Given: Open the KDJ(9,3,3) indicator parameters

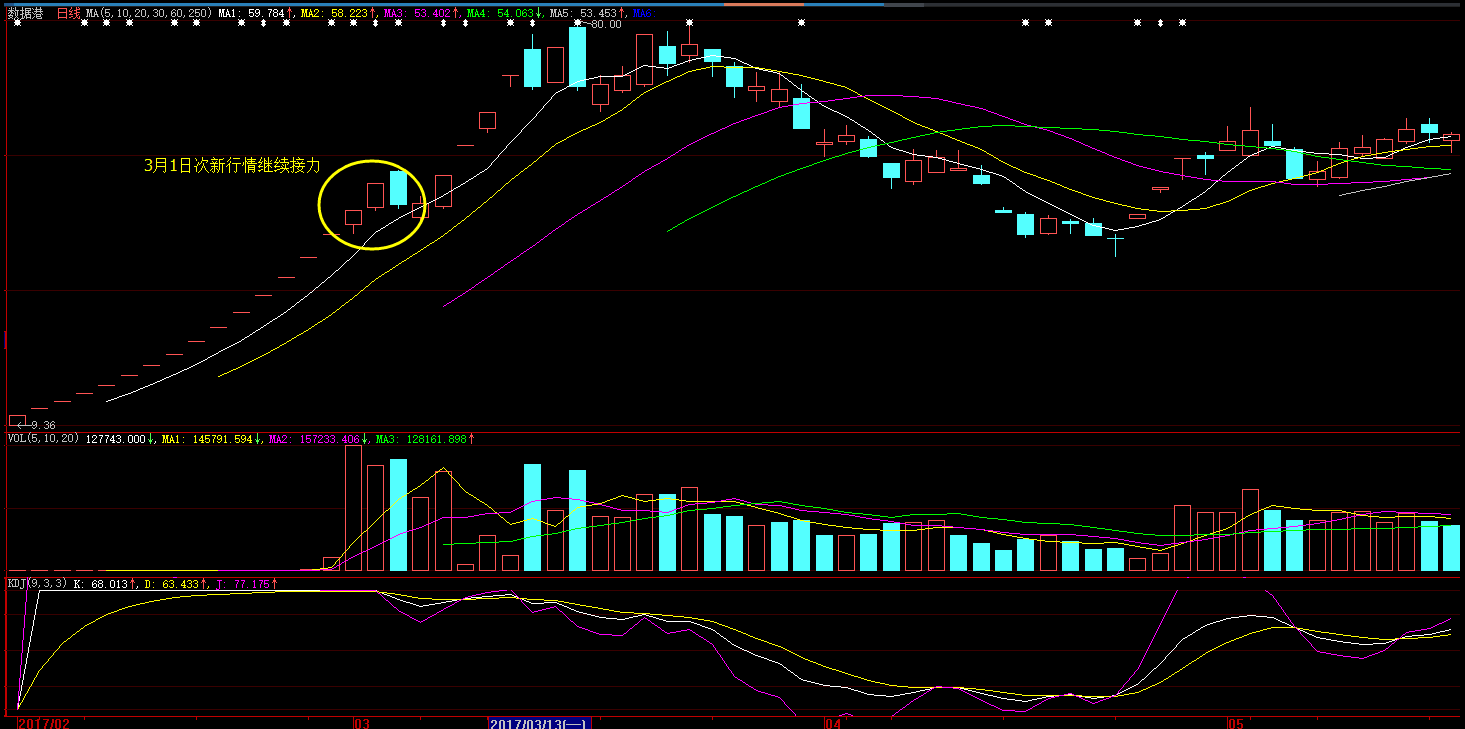Looking at the screenshot, I should [x=37, y=583].
